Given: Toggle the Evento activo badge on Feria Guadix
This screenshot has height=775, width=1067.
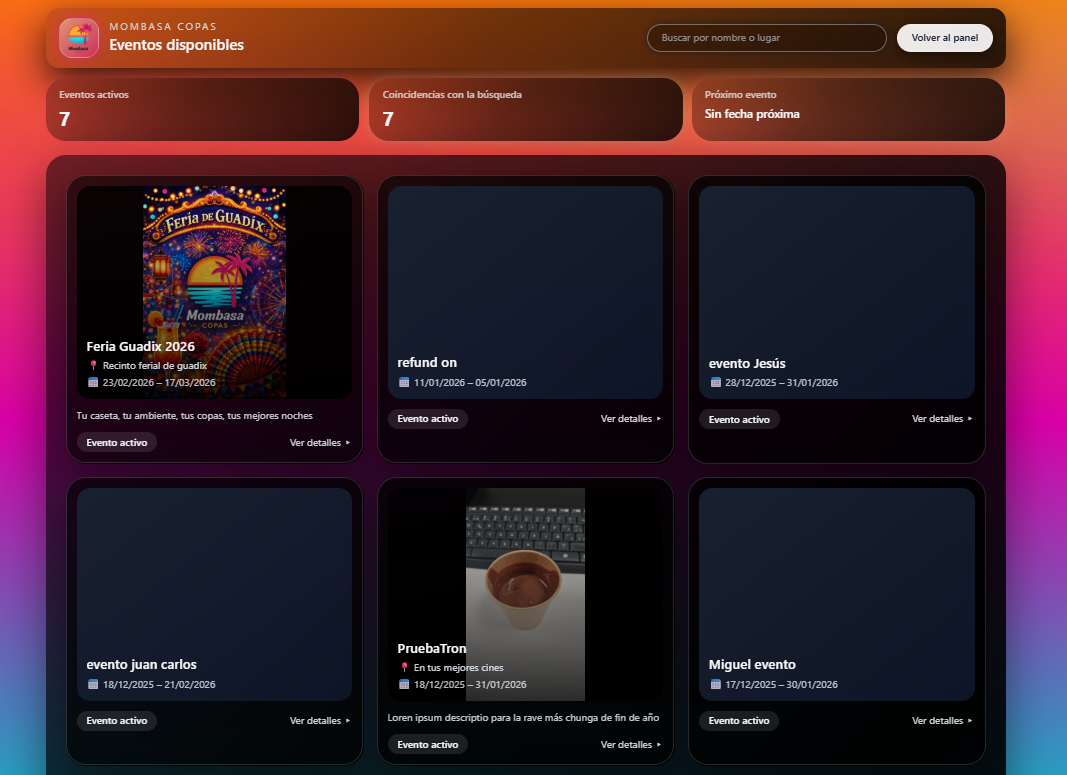Looking at the screenshot, I should [116, 442].
